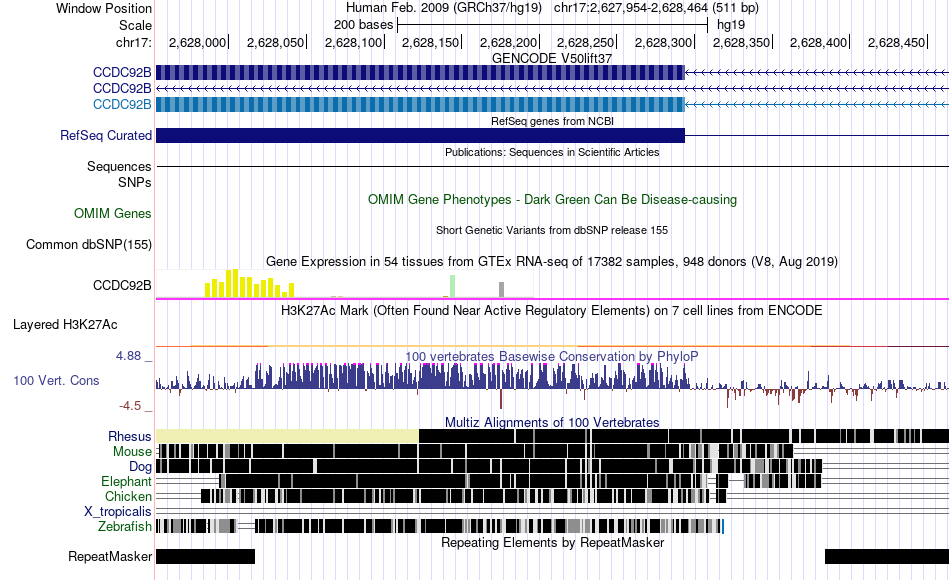Open the 100 Vert. Cons track label
Screen dimensions: 950x580
[56, 381]
